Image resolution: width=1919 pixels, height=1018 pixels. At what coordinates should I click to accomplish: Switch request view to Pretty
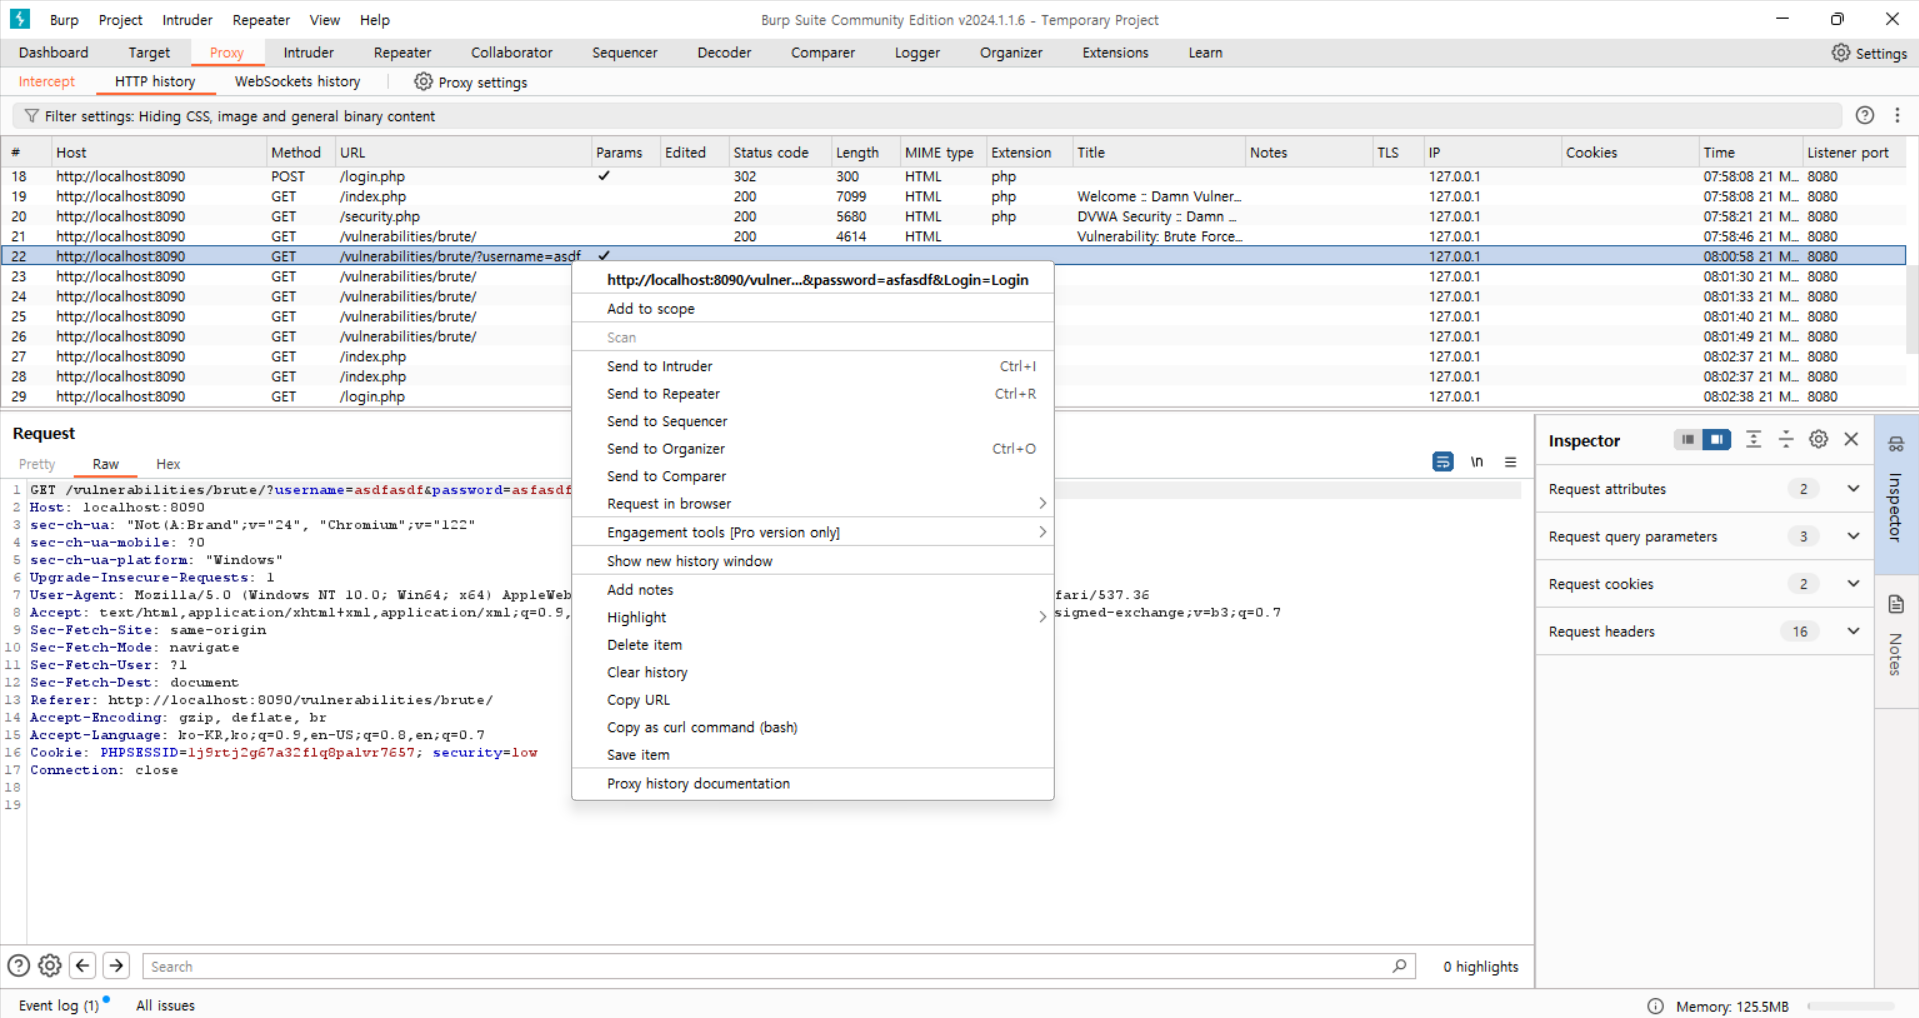[37, 464]
